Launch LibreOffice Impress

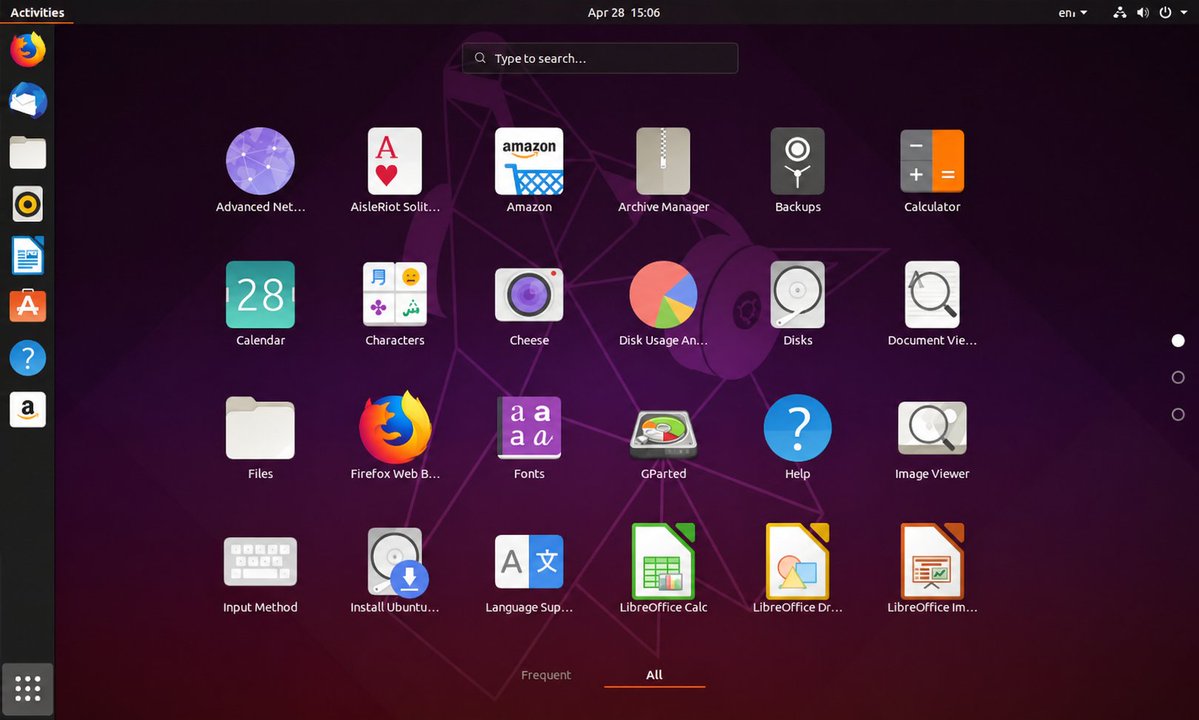pyautogui.click(x=932, y=571)
